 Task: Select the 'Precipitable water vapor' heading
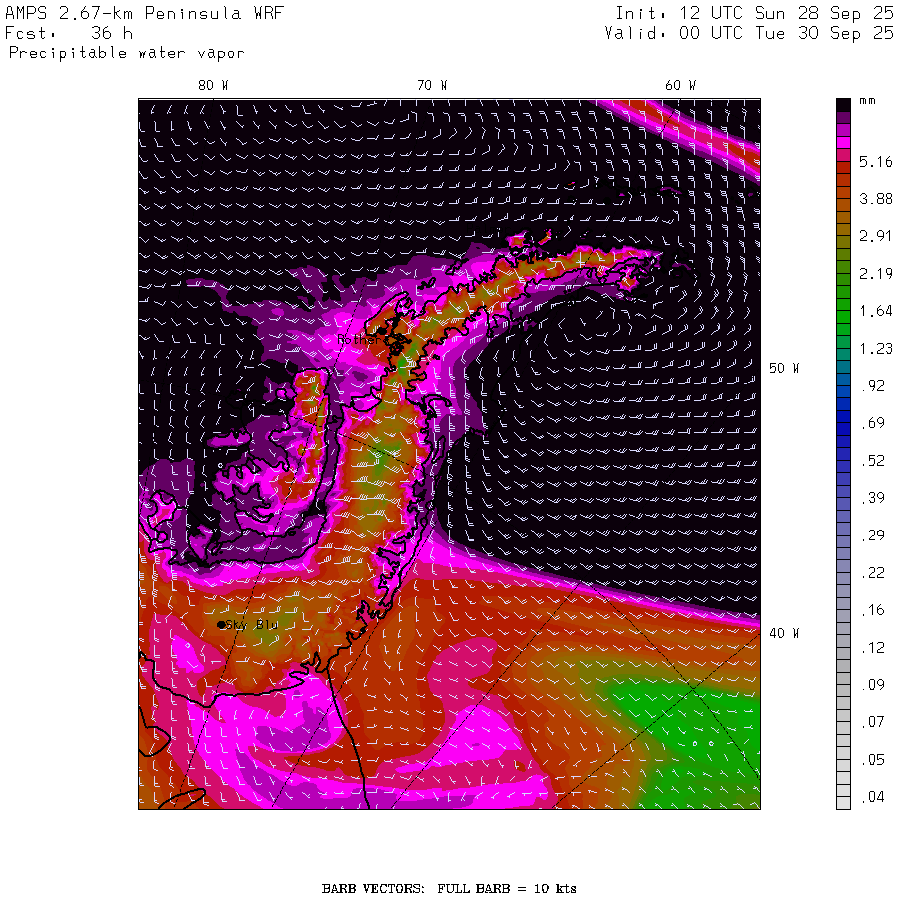point(126,53)
